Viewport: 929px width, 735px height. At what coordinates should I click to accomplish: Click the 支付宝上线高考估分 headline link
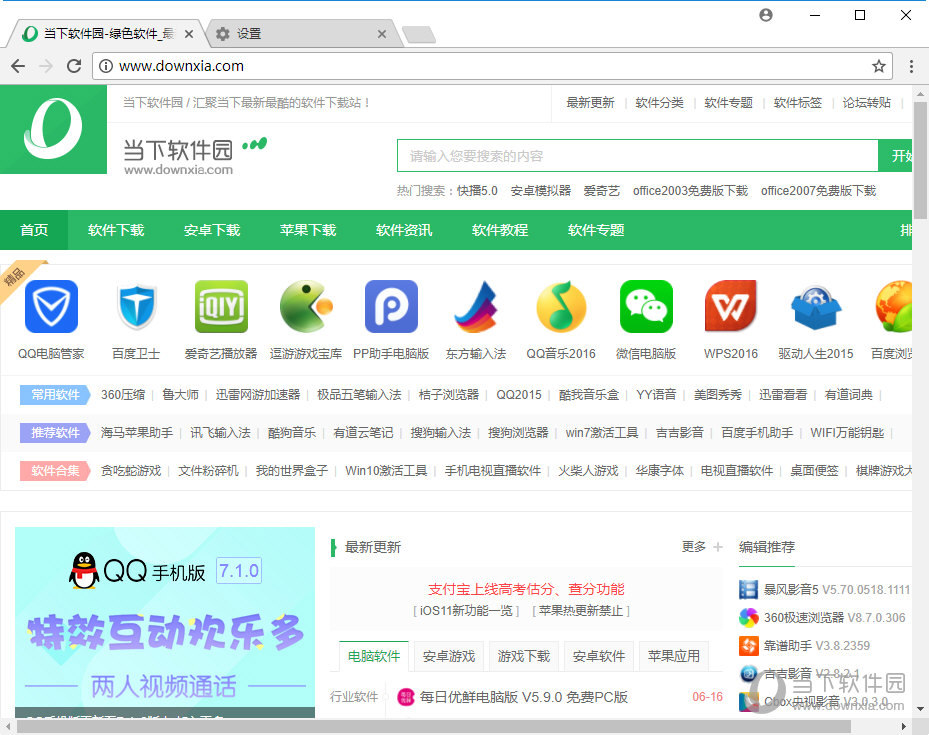(x=525, y=589)
